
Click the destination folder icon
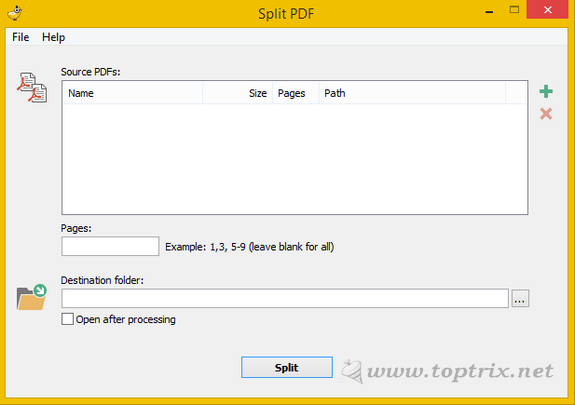click(32, 297)
